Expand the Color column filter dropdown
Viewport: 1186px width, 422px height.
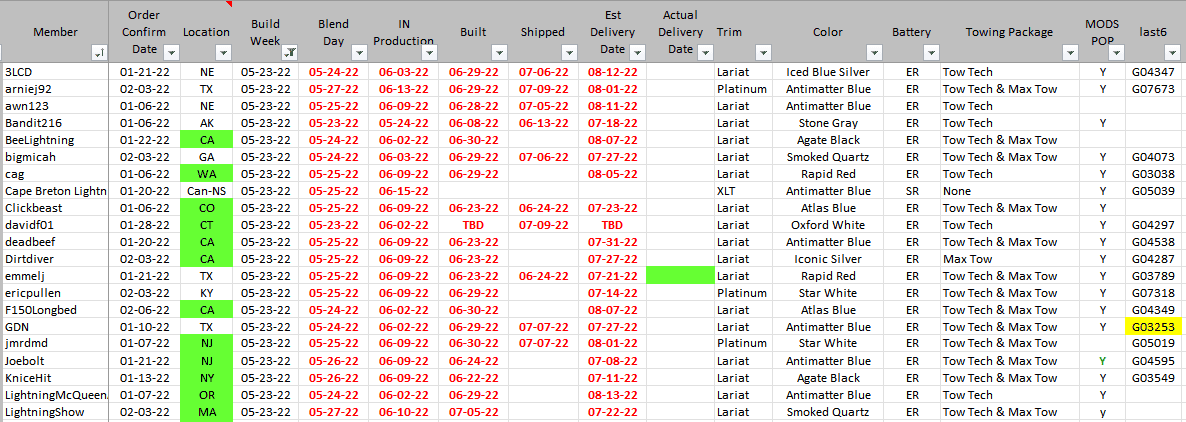pos(876,52)
